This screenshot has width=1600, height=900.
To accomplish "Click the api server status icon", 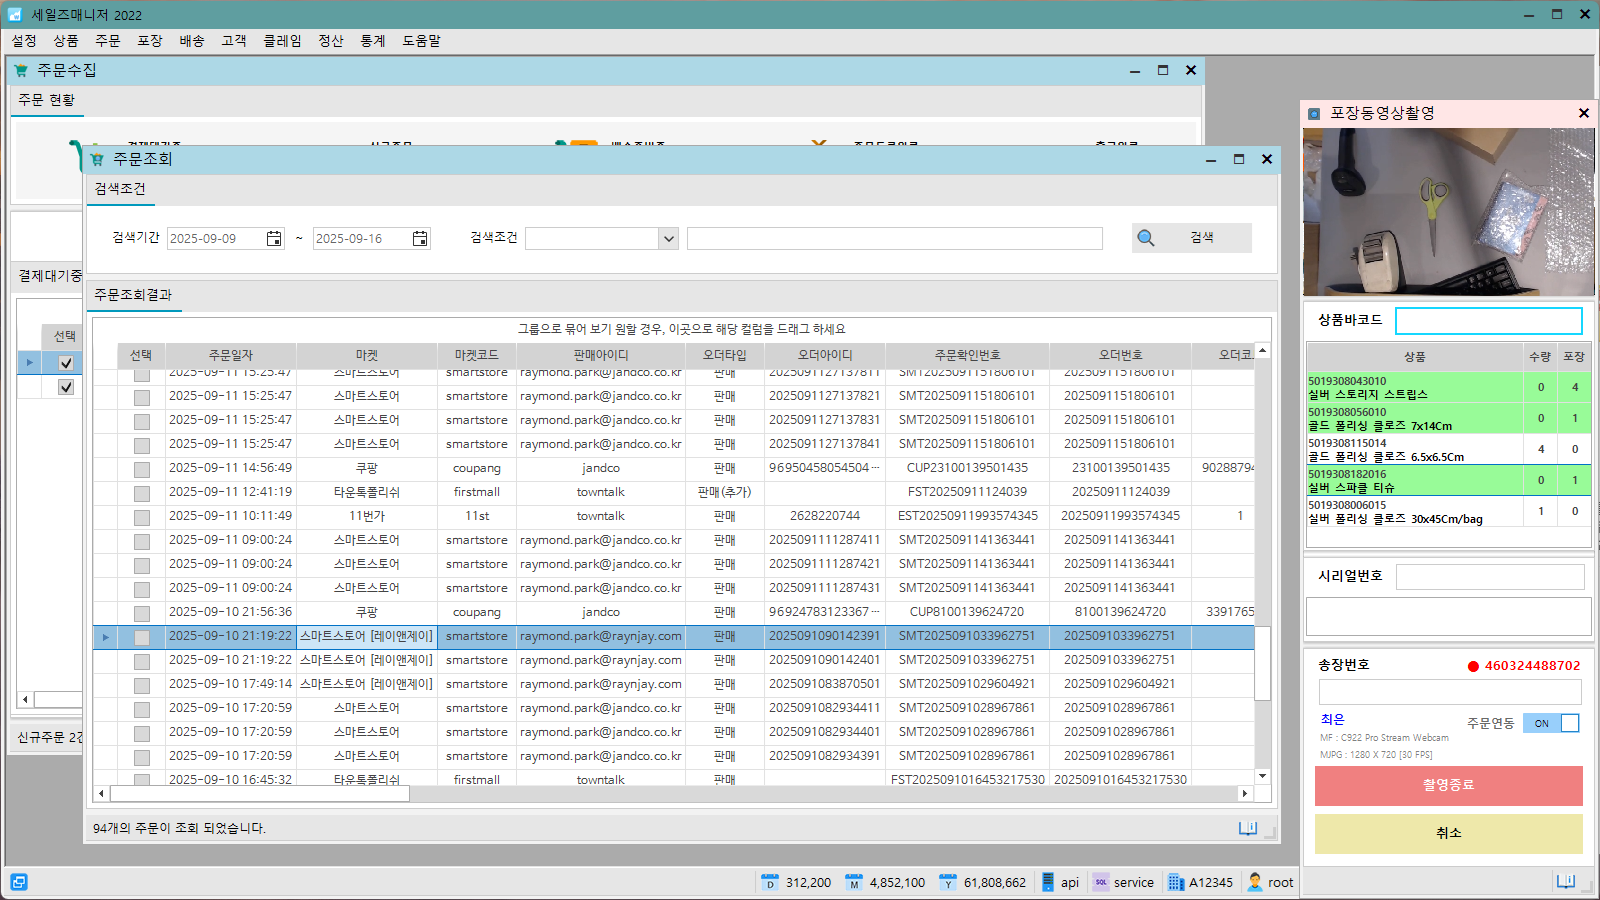I will (1048, 882).
